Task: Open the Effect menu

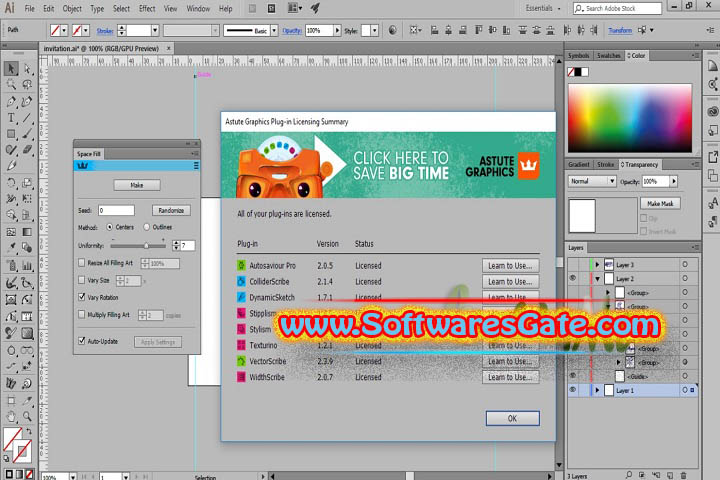Action: [147, 8]
